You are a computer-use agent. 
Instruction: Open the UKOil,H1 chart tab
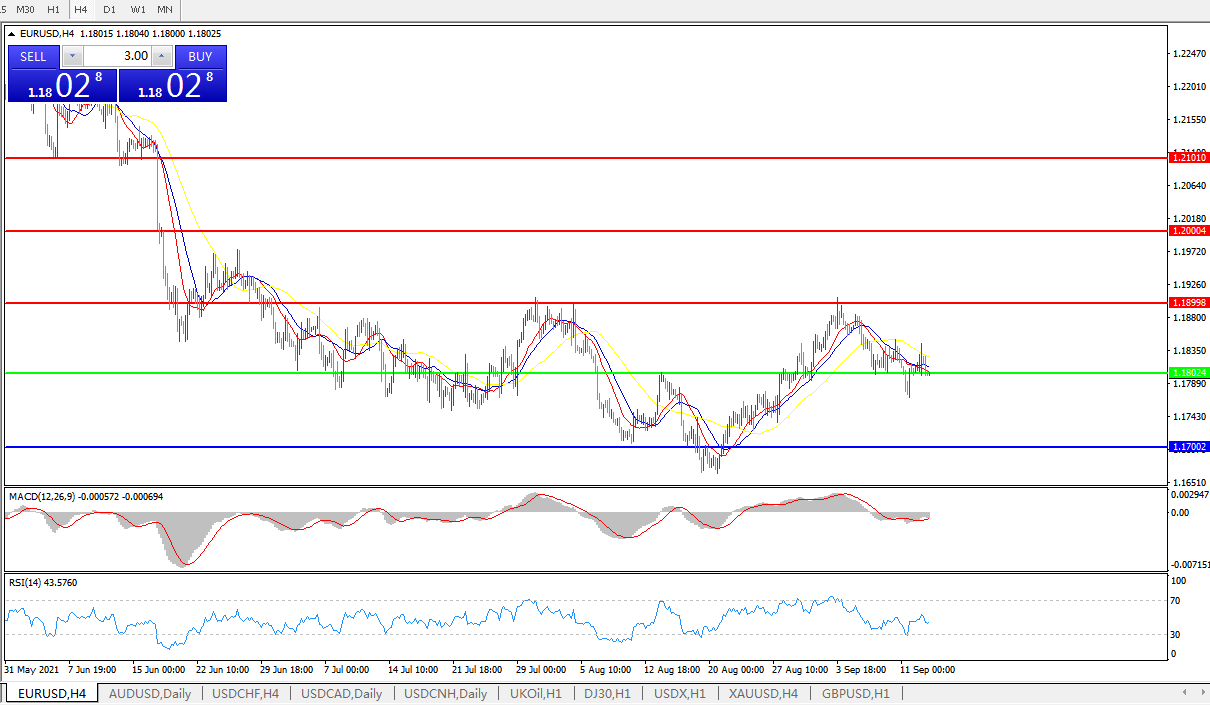pyautogui.click(x=535, y=693)
